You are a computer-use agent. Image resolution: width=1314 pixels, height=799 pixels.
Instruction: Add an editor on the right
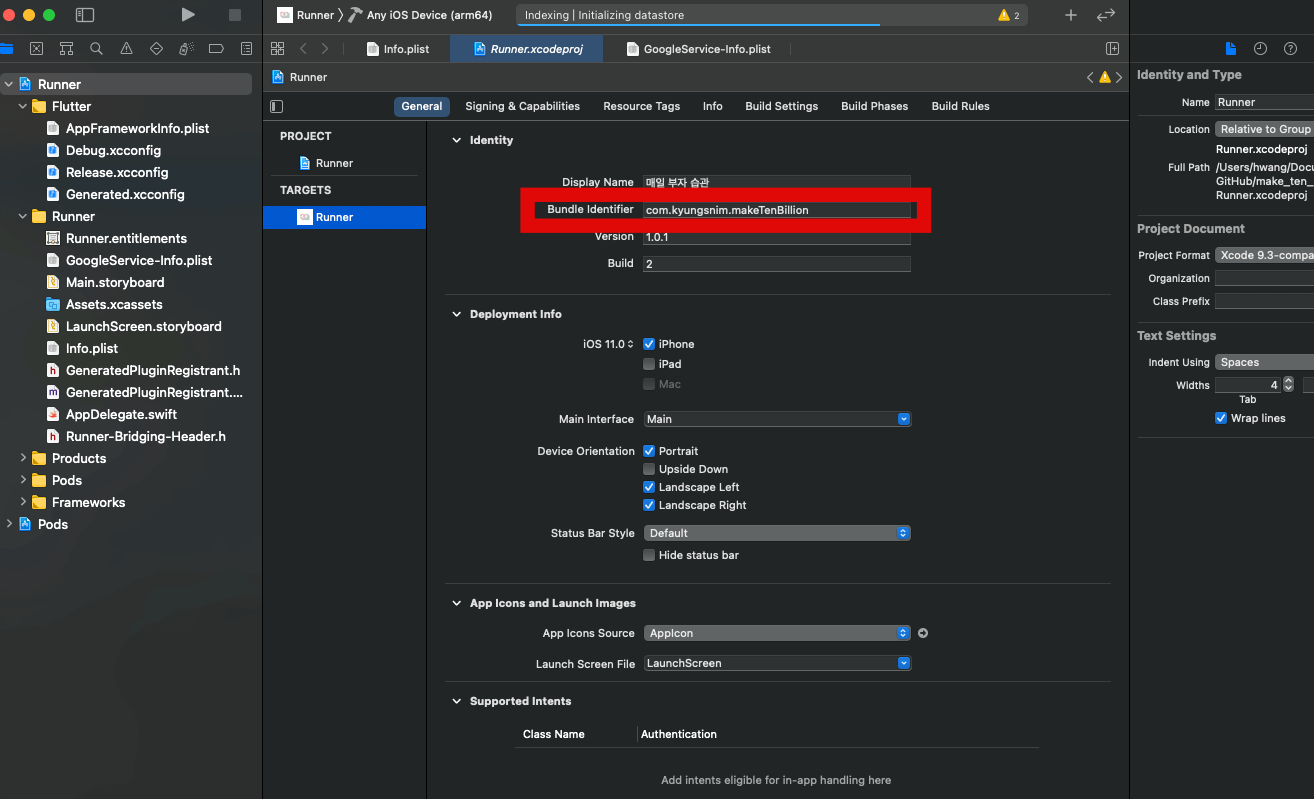pyautogui.click(x=1112, y=48)
